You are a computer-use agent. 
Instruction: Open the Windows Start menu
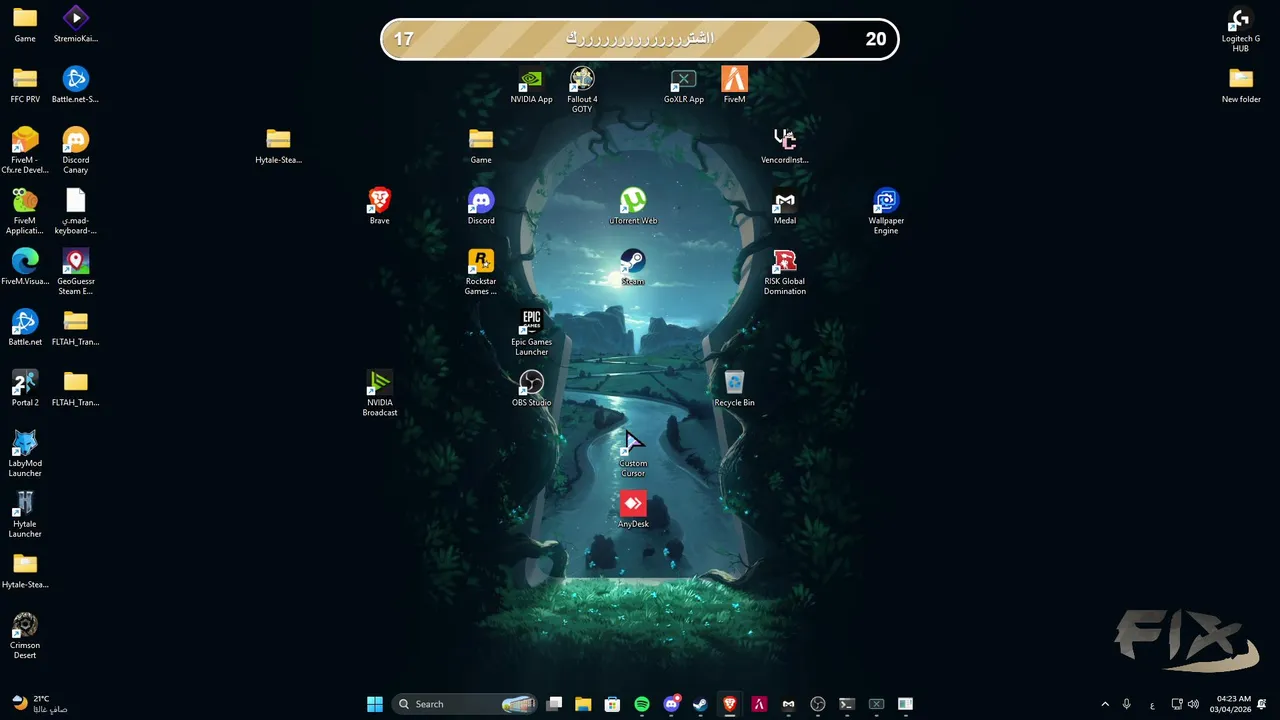point(375,704)
